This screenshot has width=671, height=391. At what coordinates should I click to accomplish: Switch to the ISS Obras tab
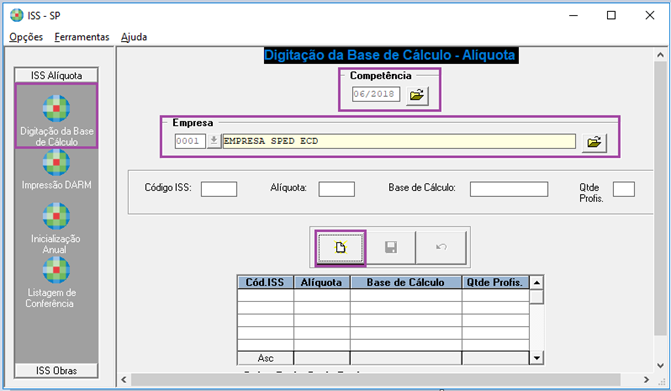pyautogui.click(x=56, y=370)
